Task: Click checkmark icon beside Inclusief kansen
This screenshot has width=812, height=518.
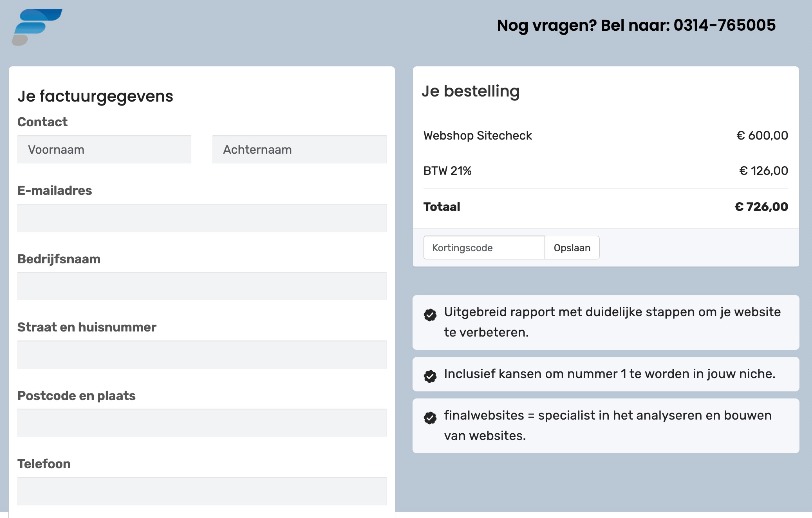Action: click(x=430, y=376)
